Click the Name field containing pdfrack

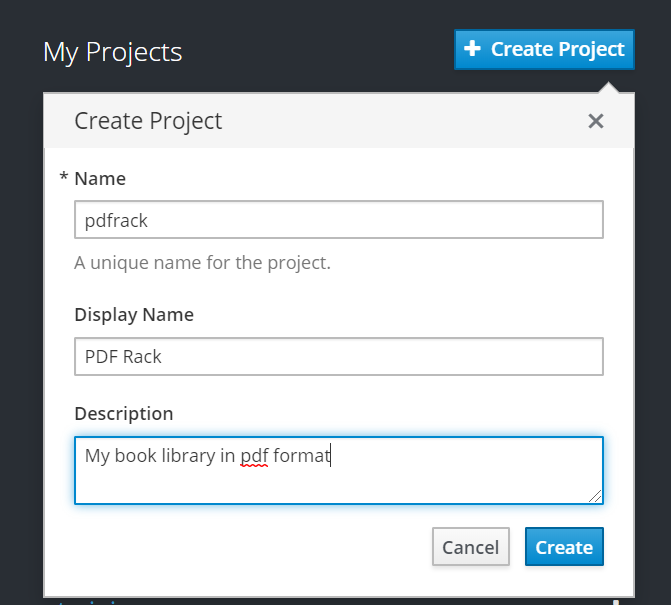click(338, 220)
